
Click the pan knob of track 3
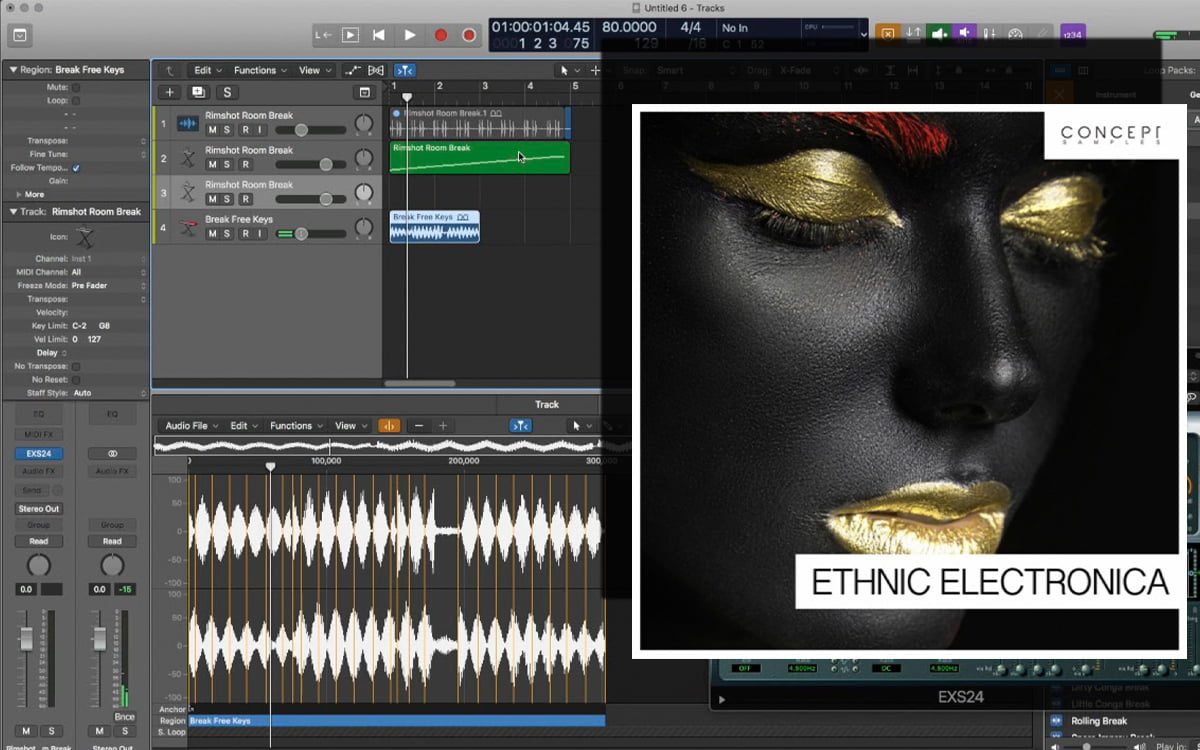[364, 192]
